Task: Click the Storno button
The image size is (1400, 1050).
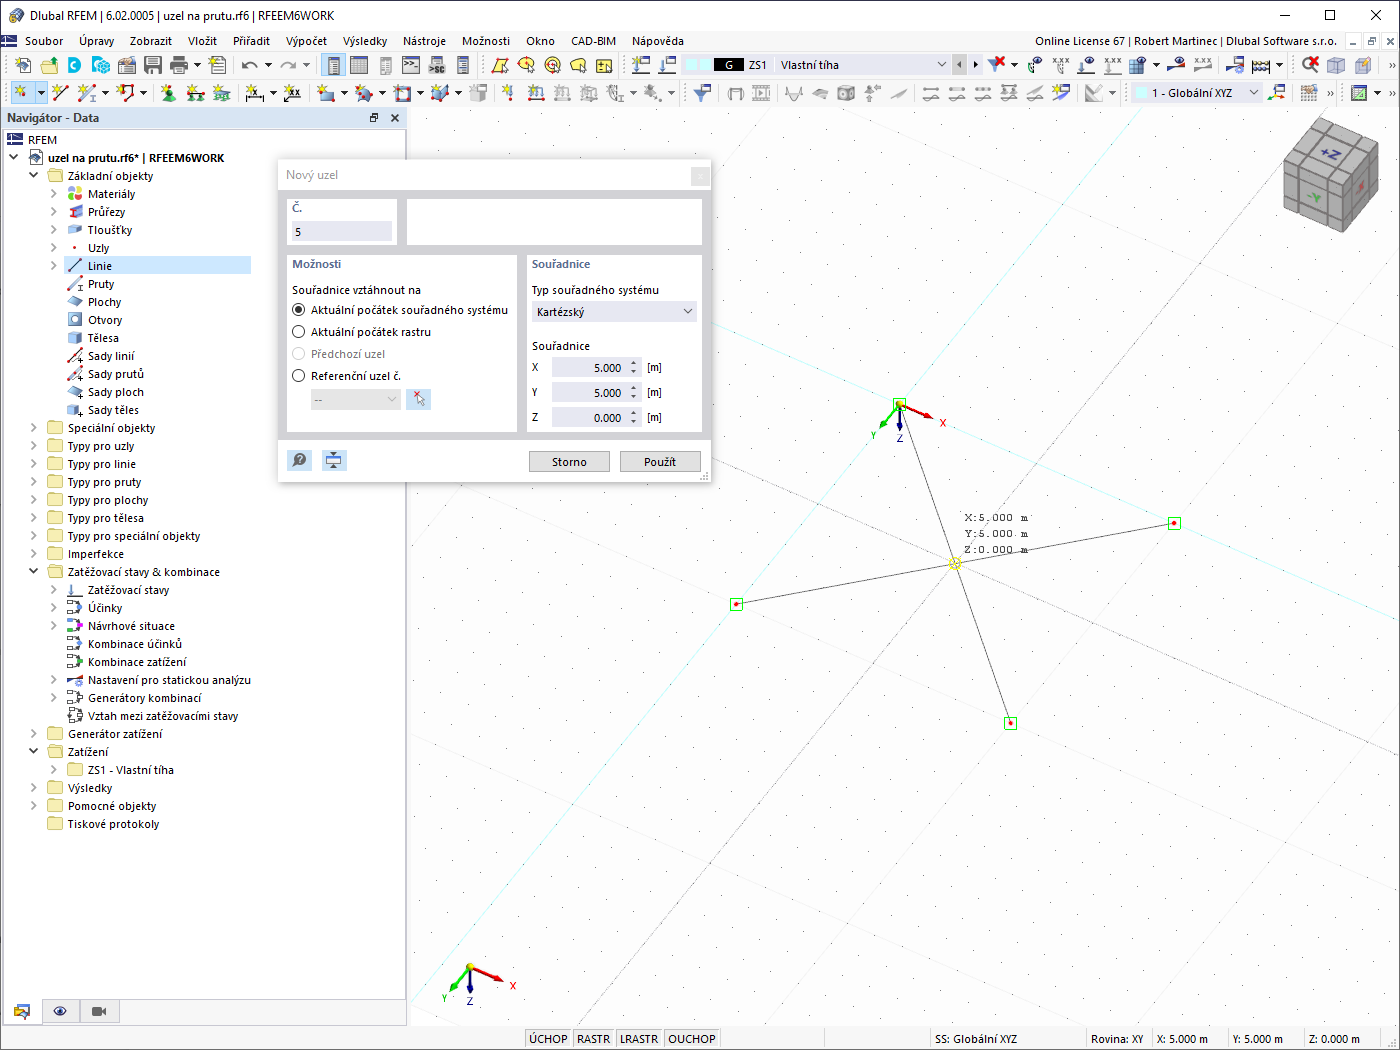Action: pos(570,462)
